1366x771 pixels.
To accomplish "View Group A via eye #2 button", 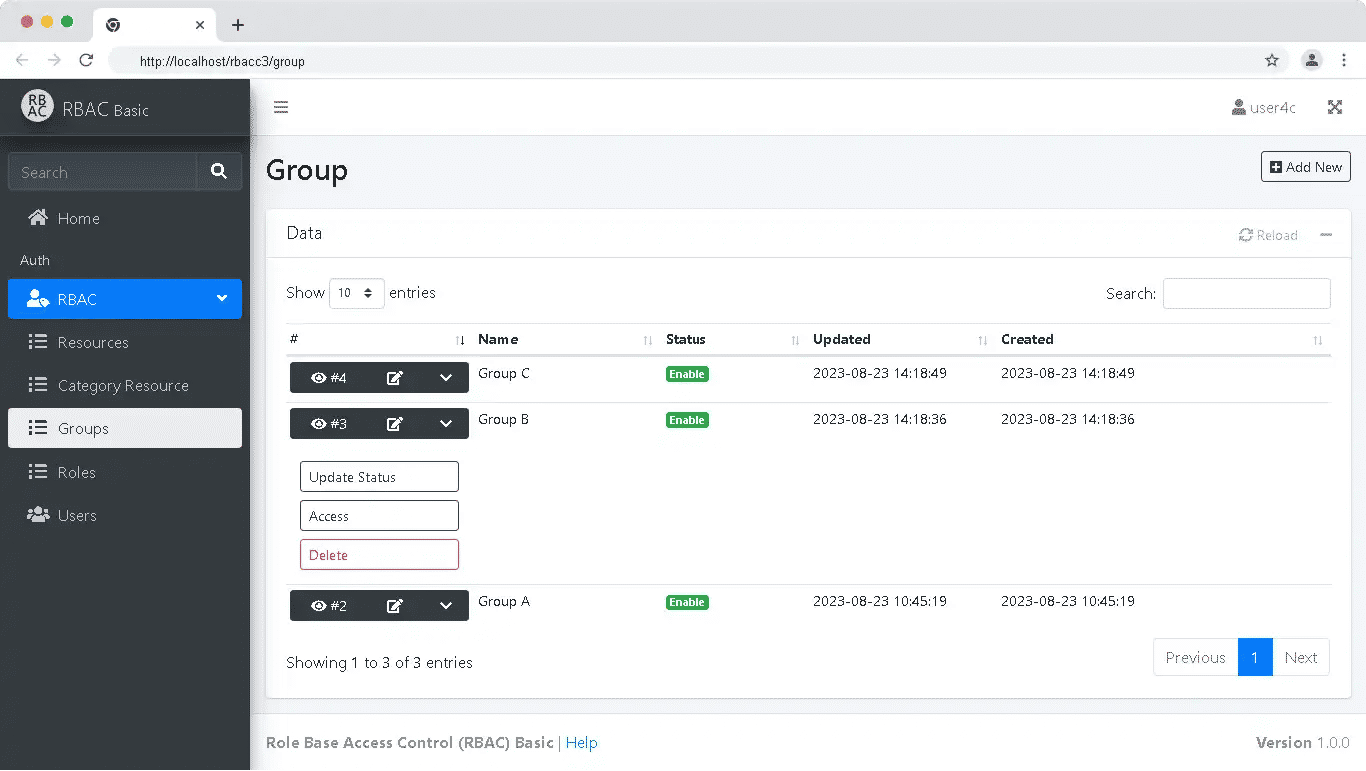I will point(329,606).
